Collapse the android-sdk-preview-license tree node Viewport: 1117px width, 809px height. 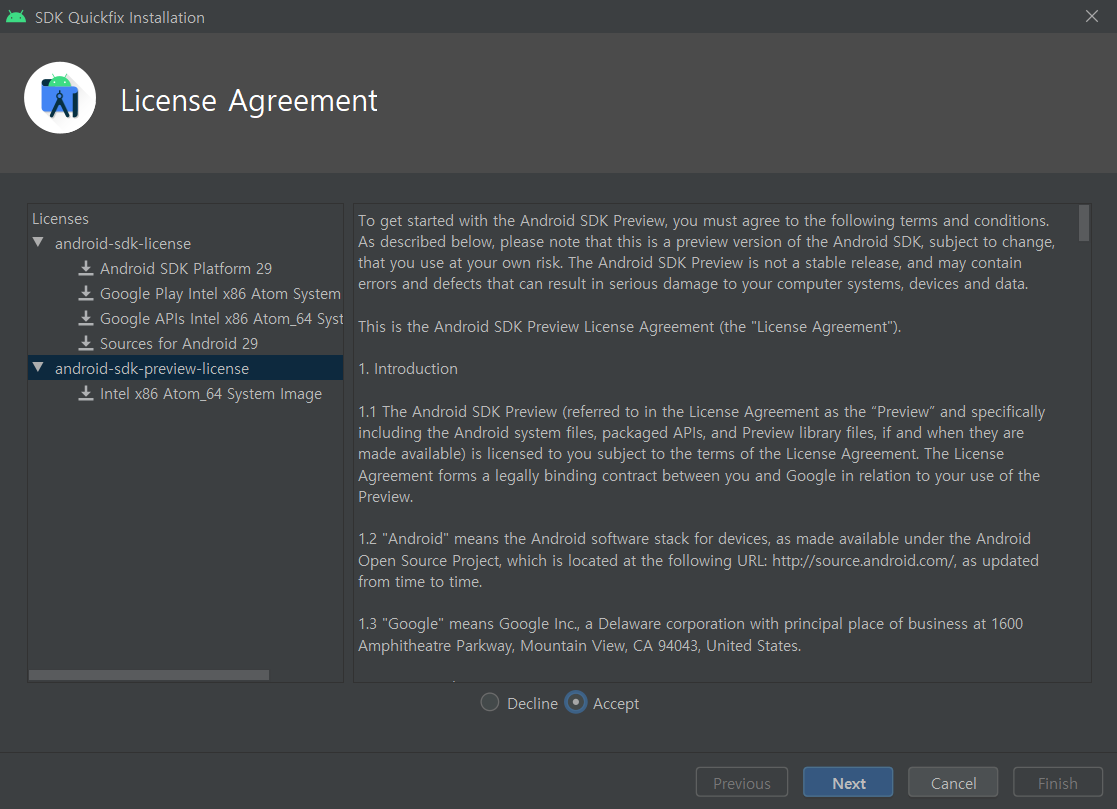click(x=38, y=367)
